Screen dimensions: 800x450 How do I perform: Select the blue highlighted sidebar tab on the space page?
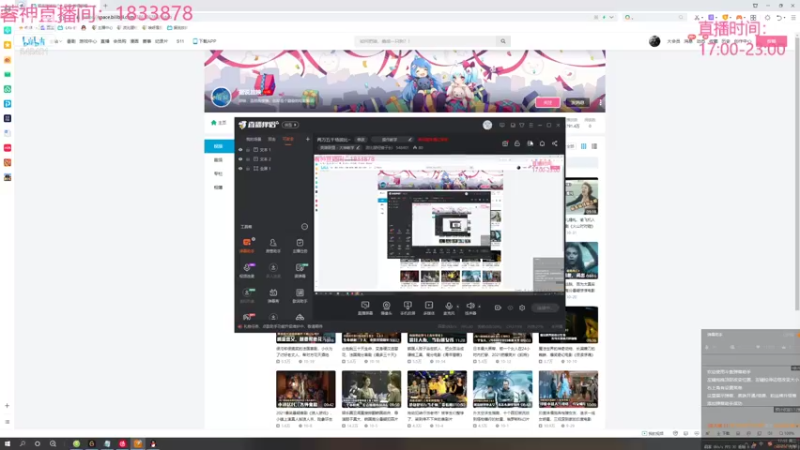tap(219, 146)
